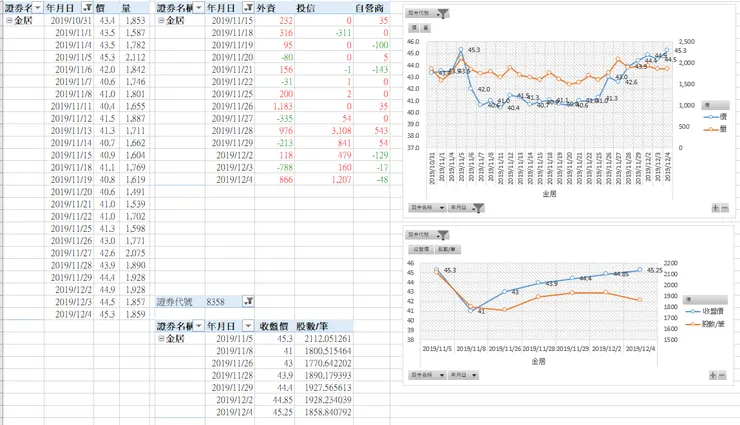This screenshot has height=425, width=740.
Task: Click the 量 value field button in top chart
Action: tap(425, 28)
